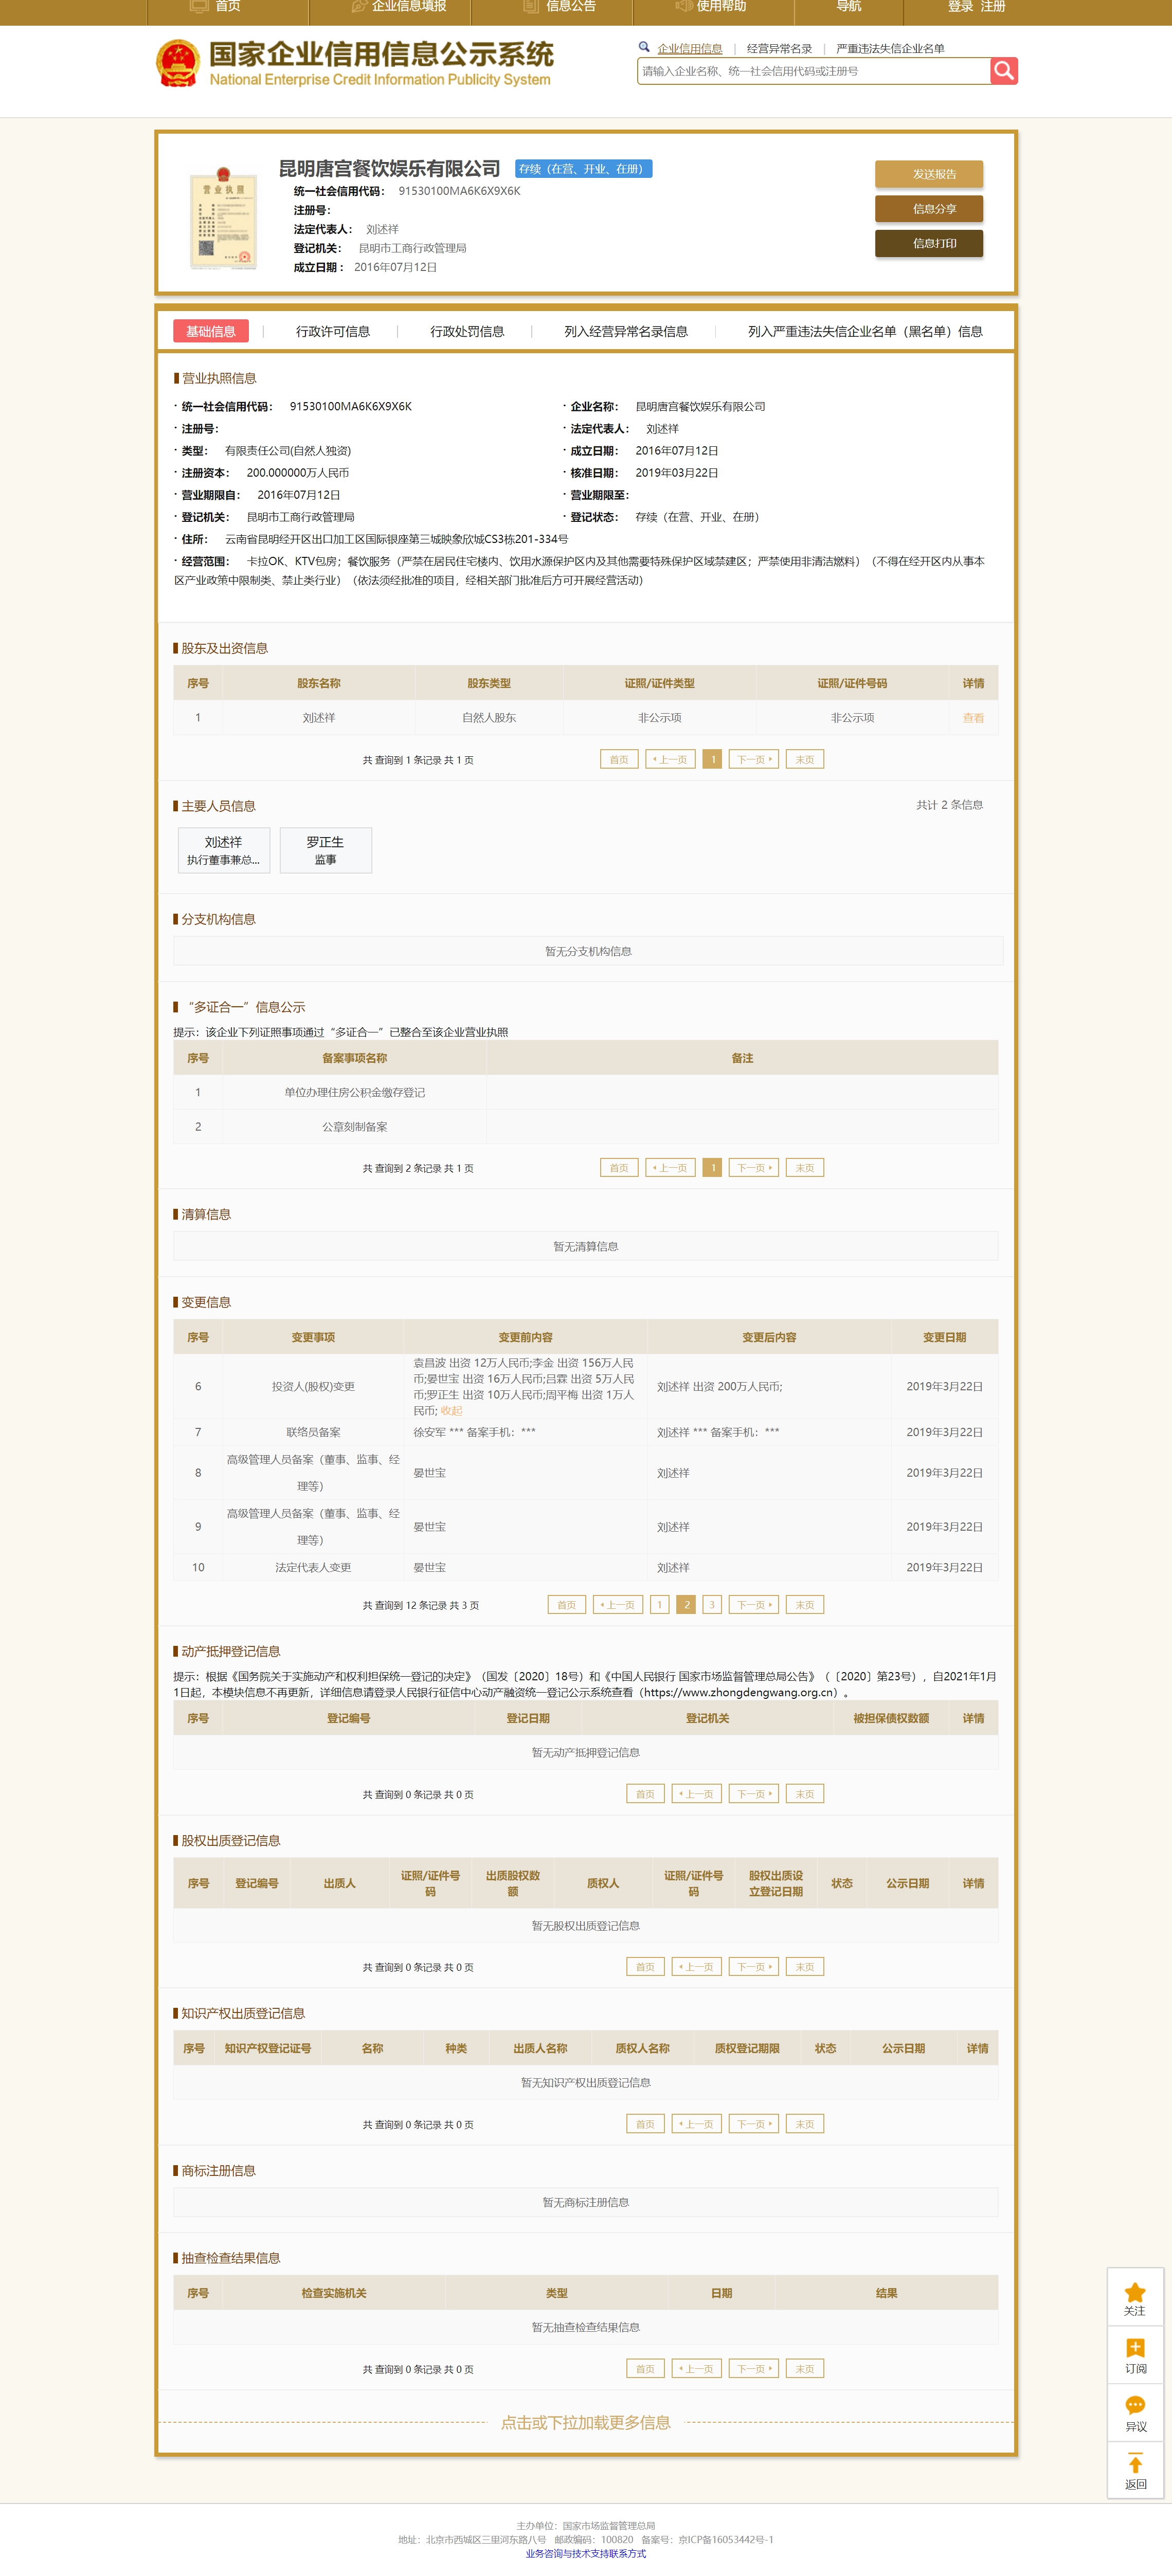Click 查看 in the shareholder 刘述祥 row

tap(973, 718)
